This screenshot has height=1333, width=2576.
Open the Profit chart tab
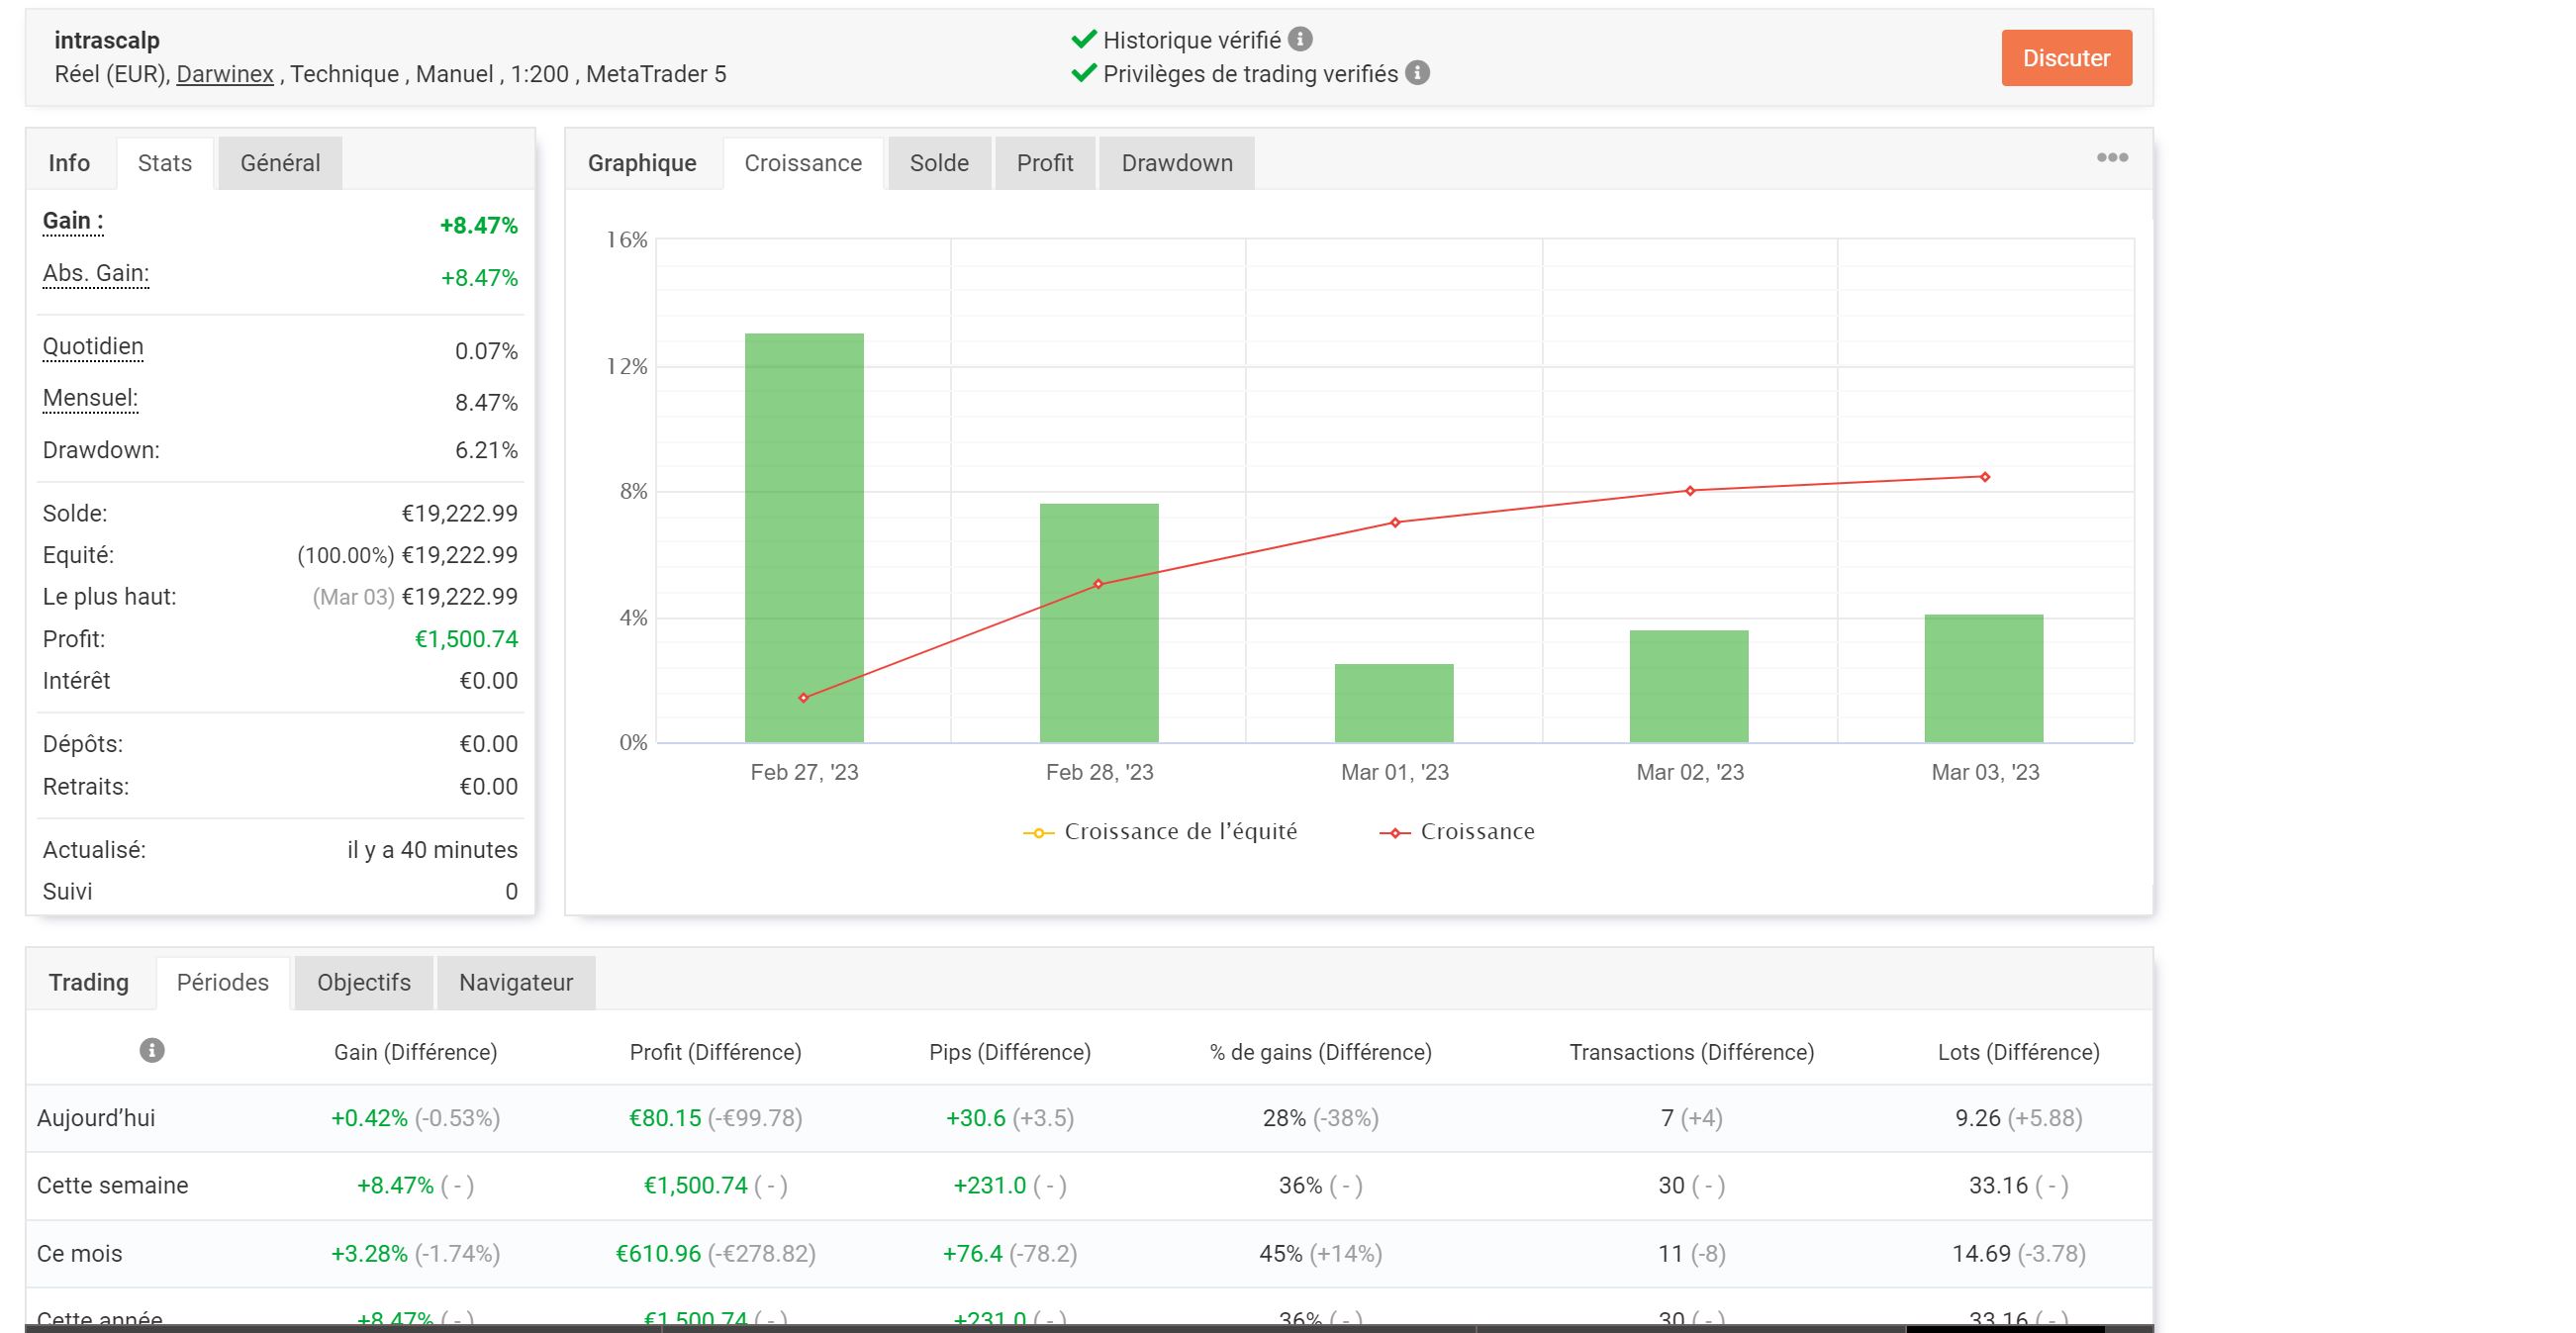pyautogui.click(x=1044, y=163)
